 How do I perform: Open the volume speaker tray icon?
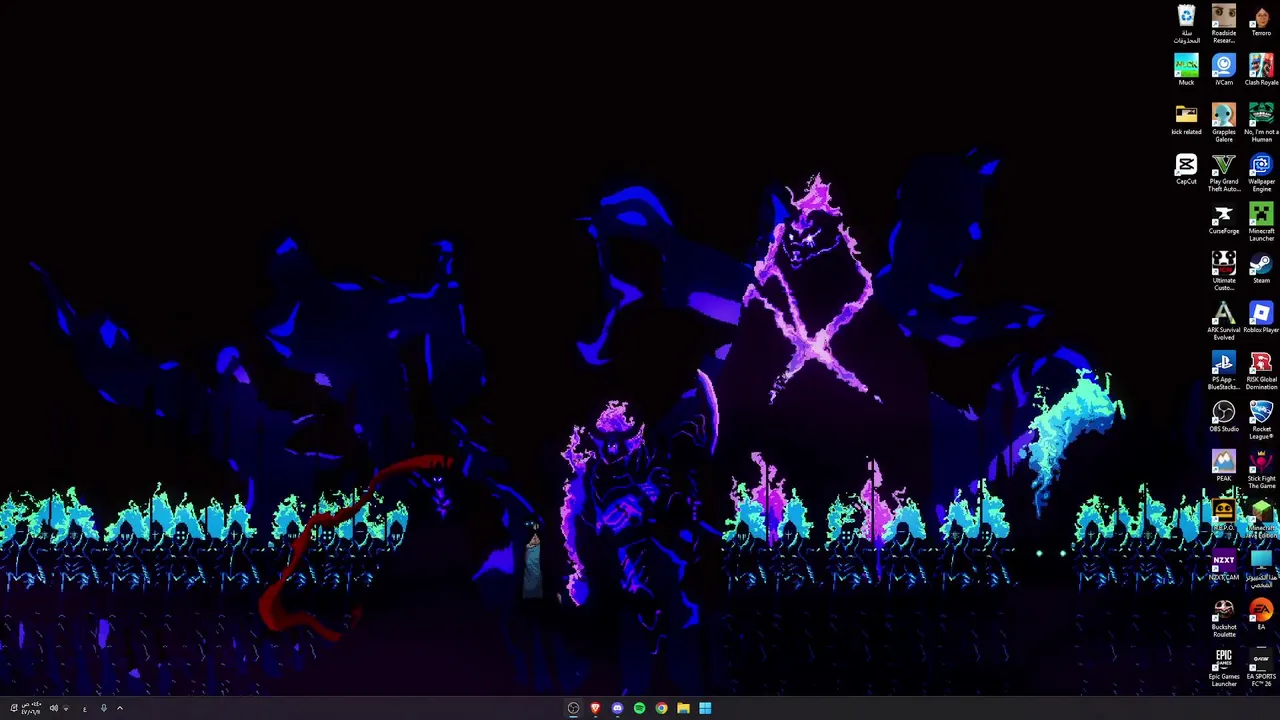tap(54, 708)
